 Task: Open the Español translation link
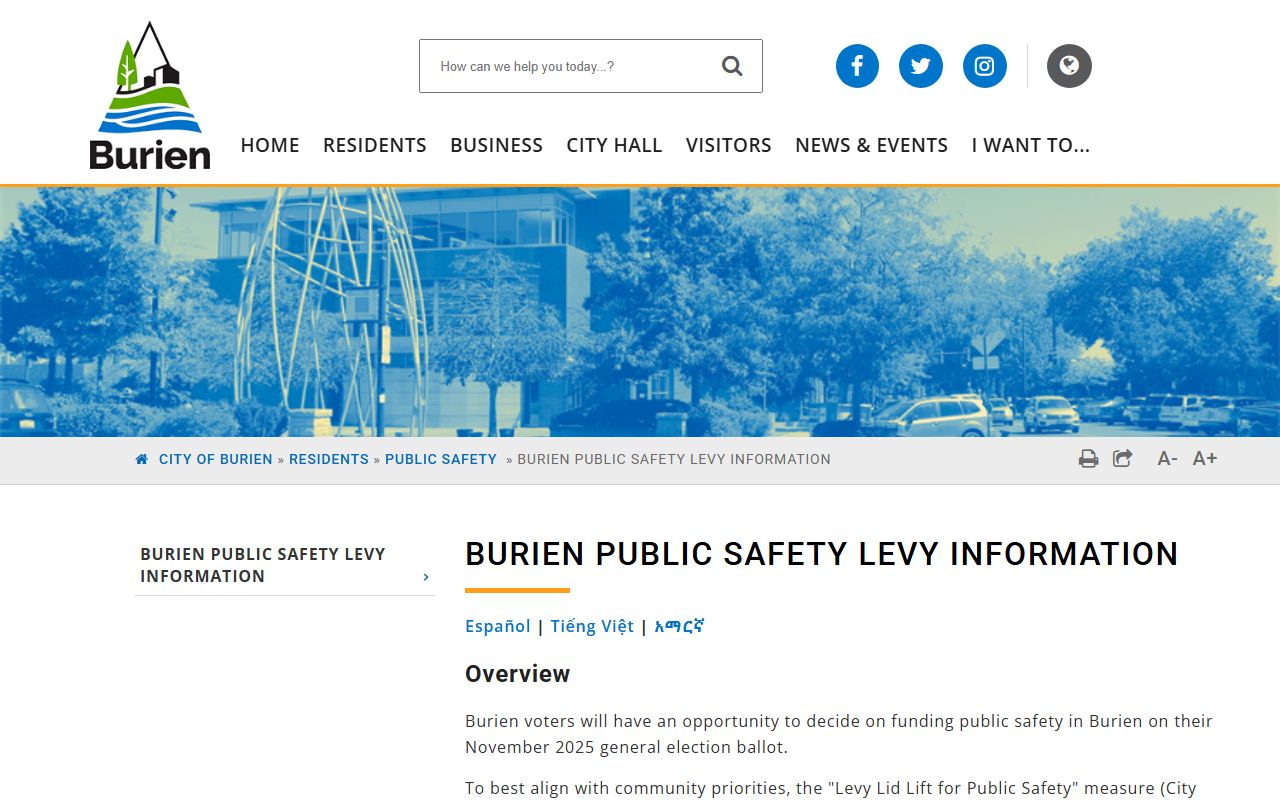point(498,626)
